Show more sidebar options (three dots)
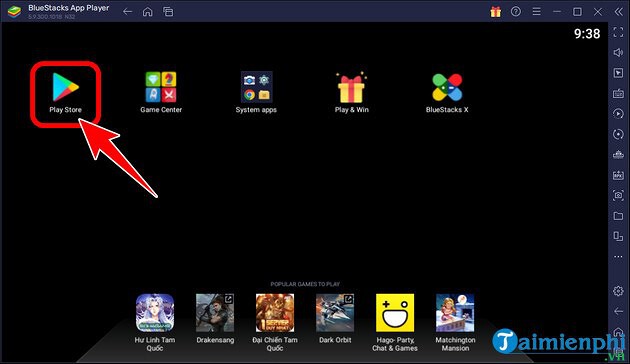 pyautogui.click(x=618, y=257)
